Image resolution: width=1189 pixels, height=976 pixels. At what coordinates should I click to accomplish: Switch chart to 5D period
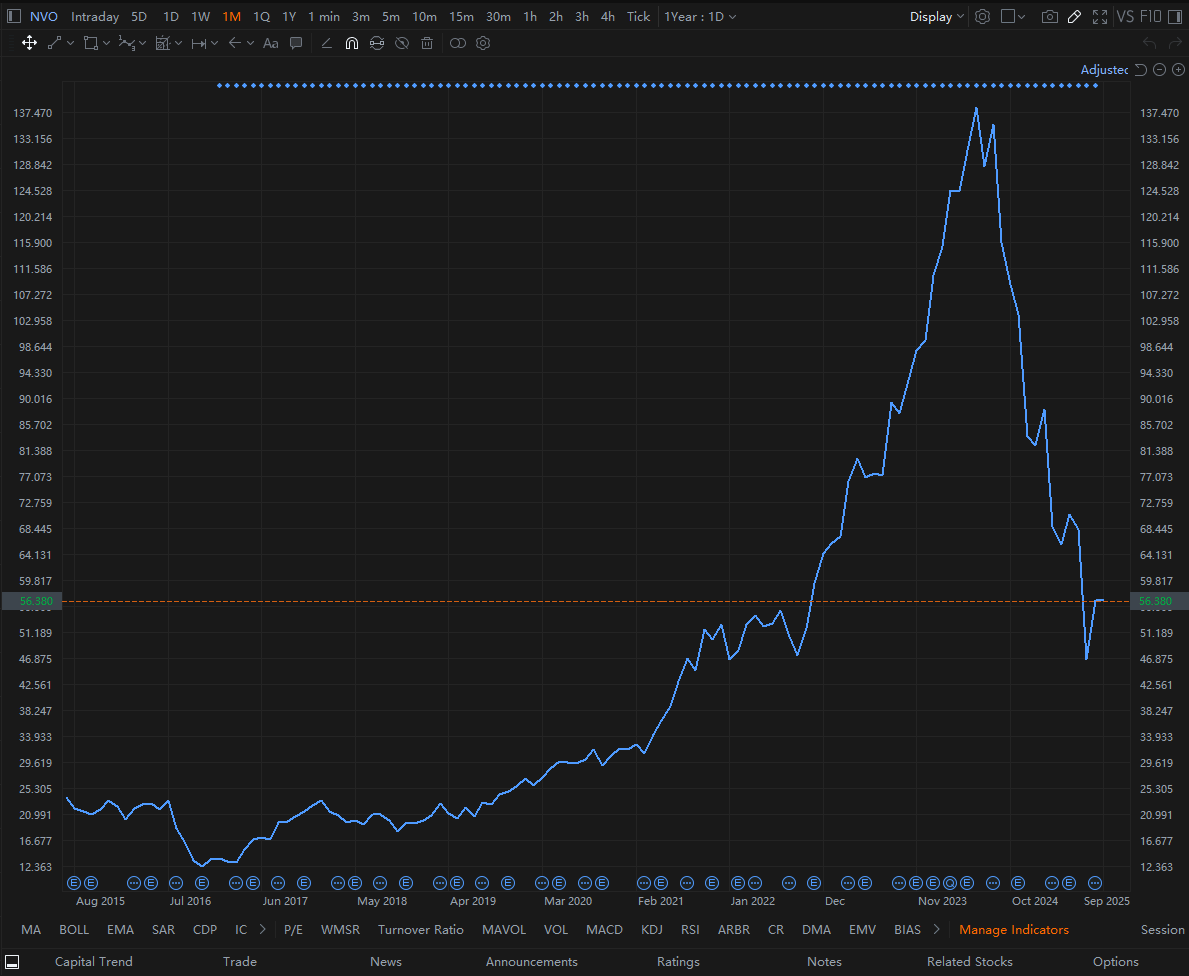click(x=139, y=17)
